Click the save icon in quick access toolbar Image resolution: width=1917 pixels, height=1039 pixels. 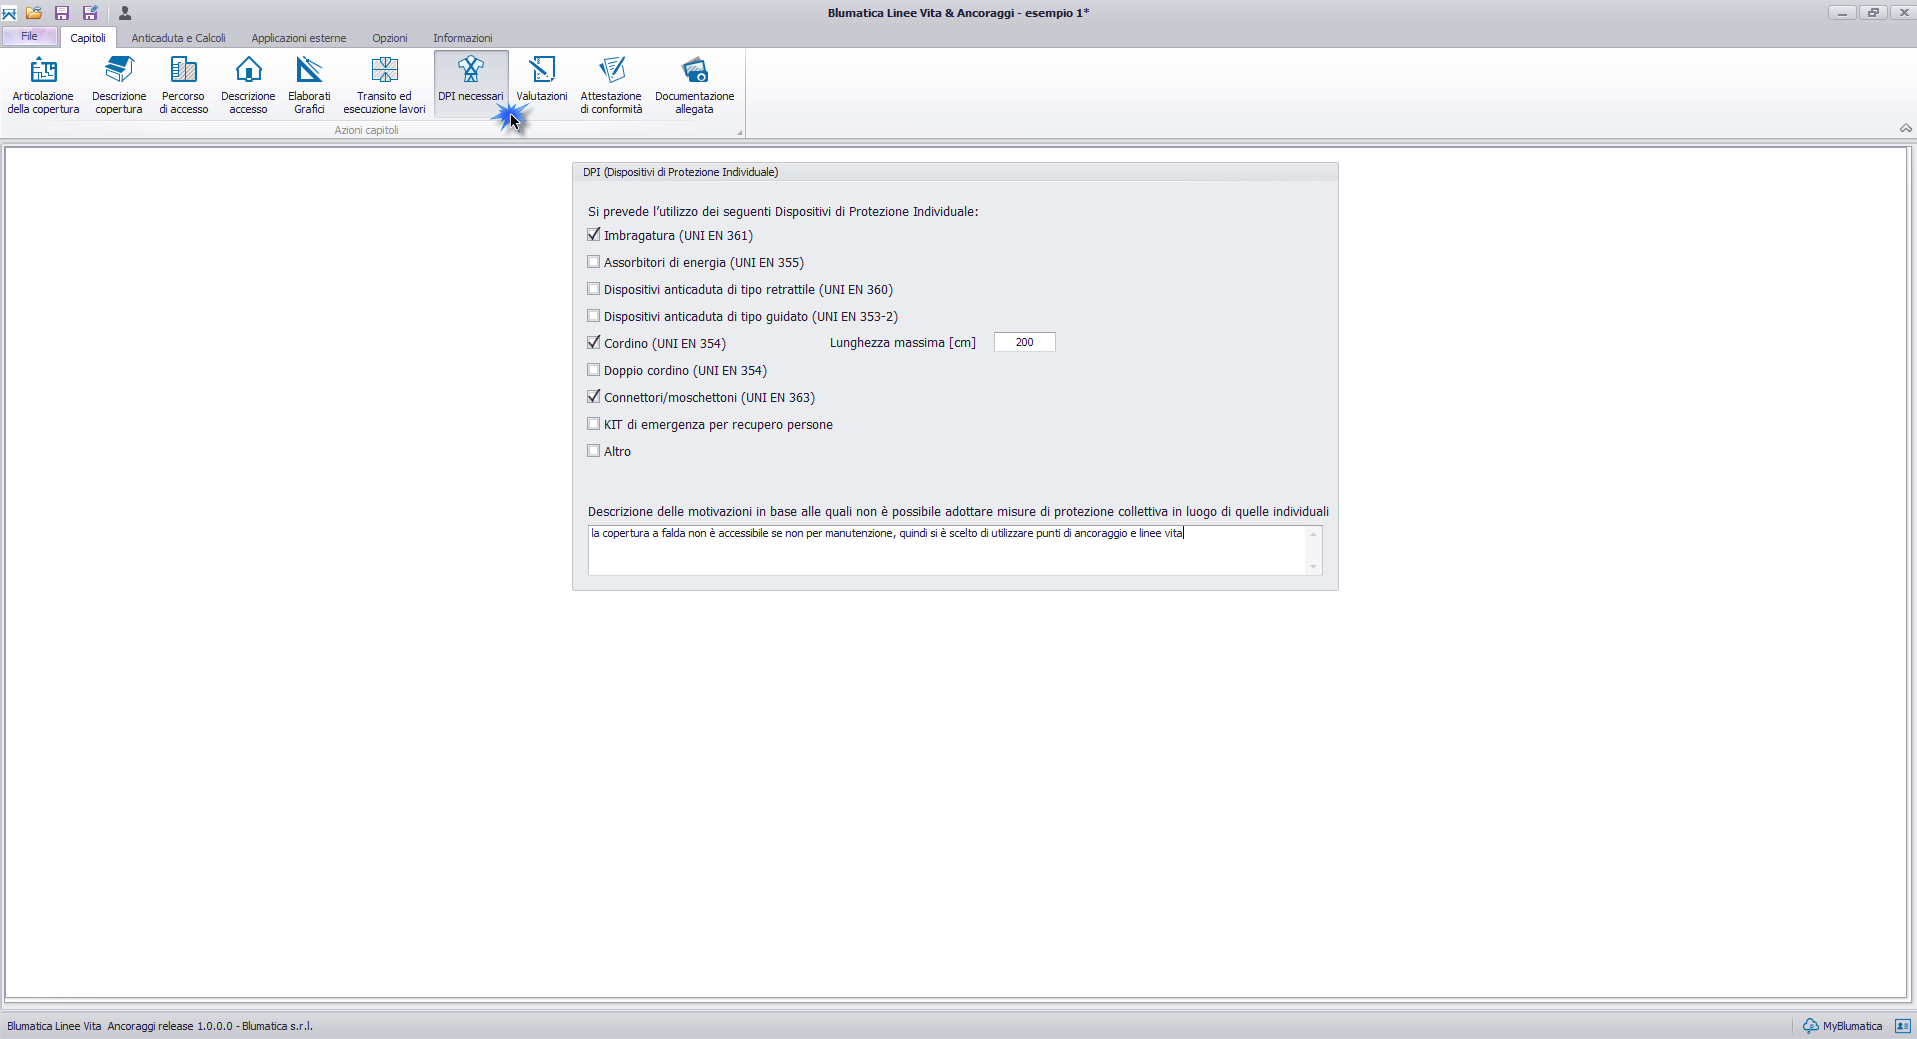(62, 13)
